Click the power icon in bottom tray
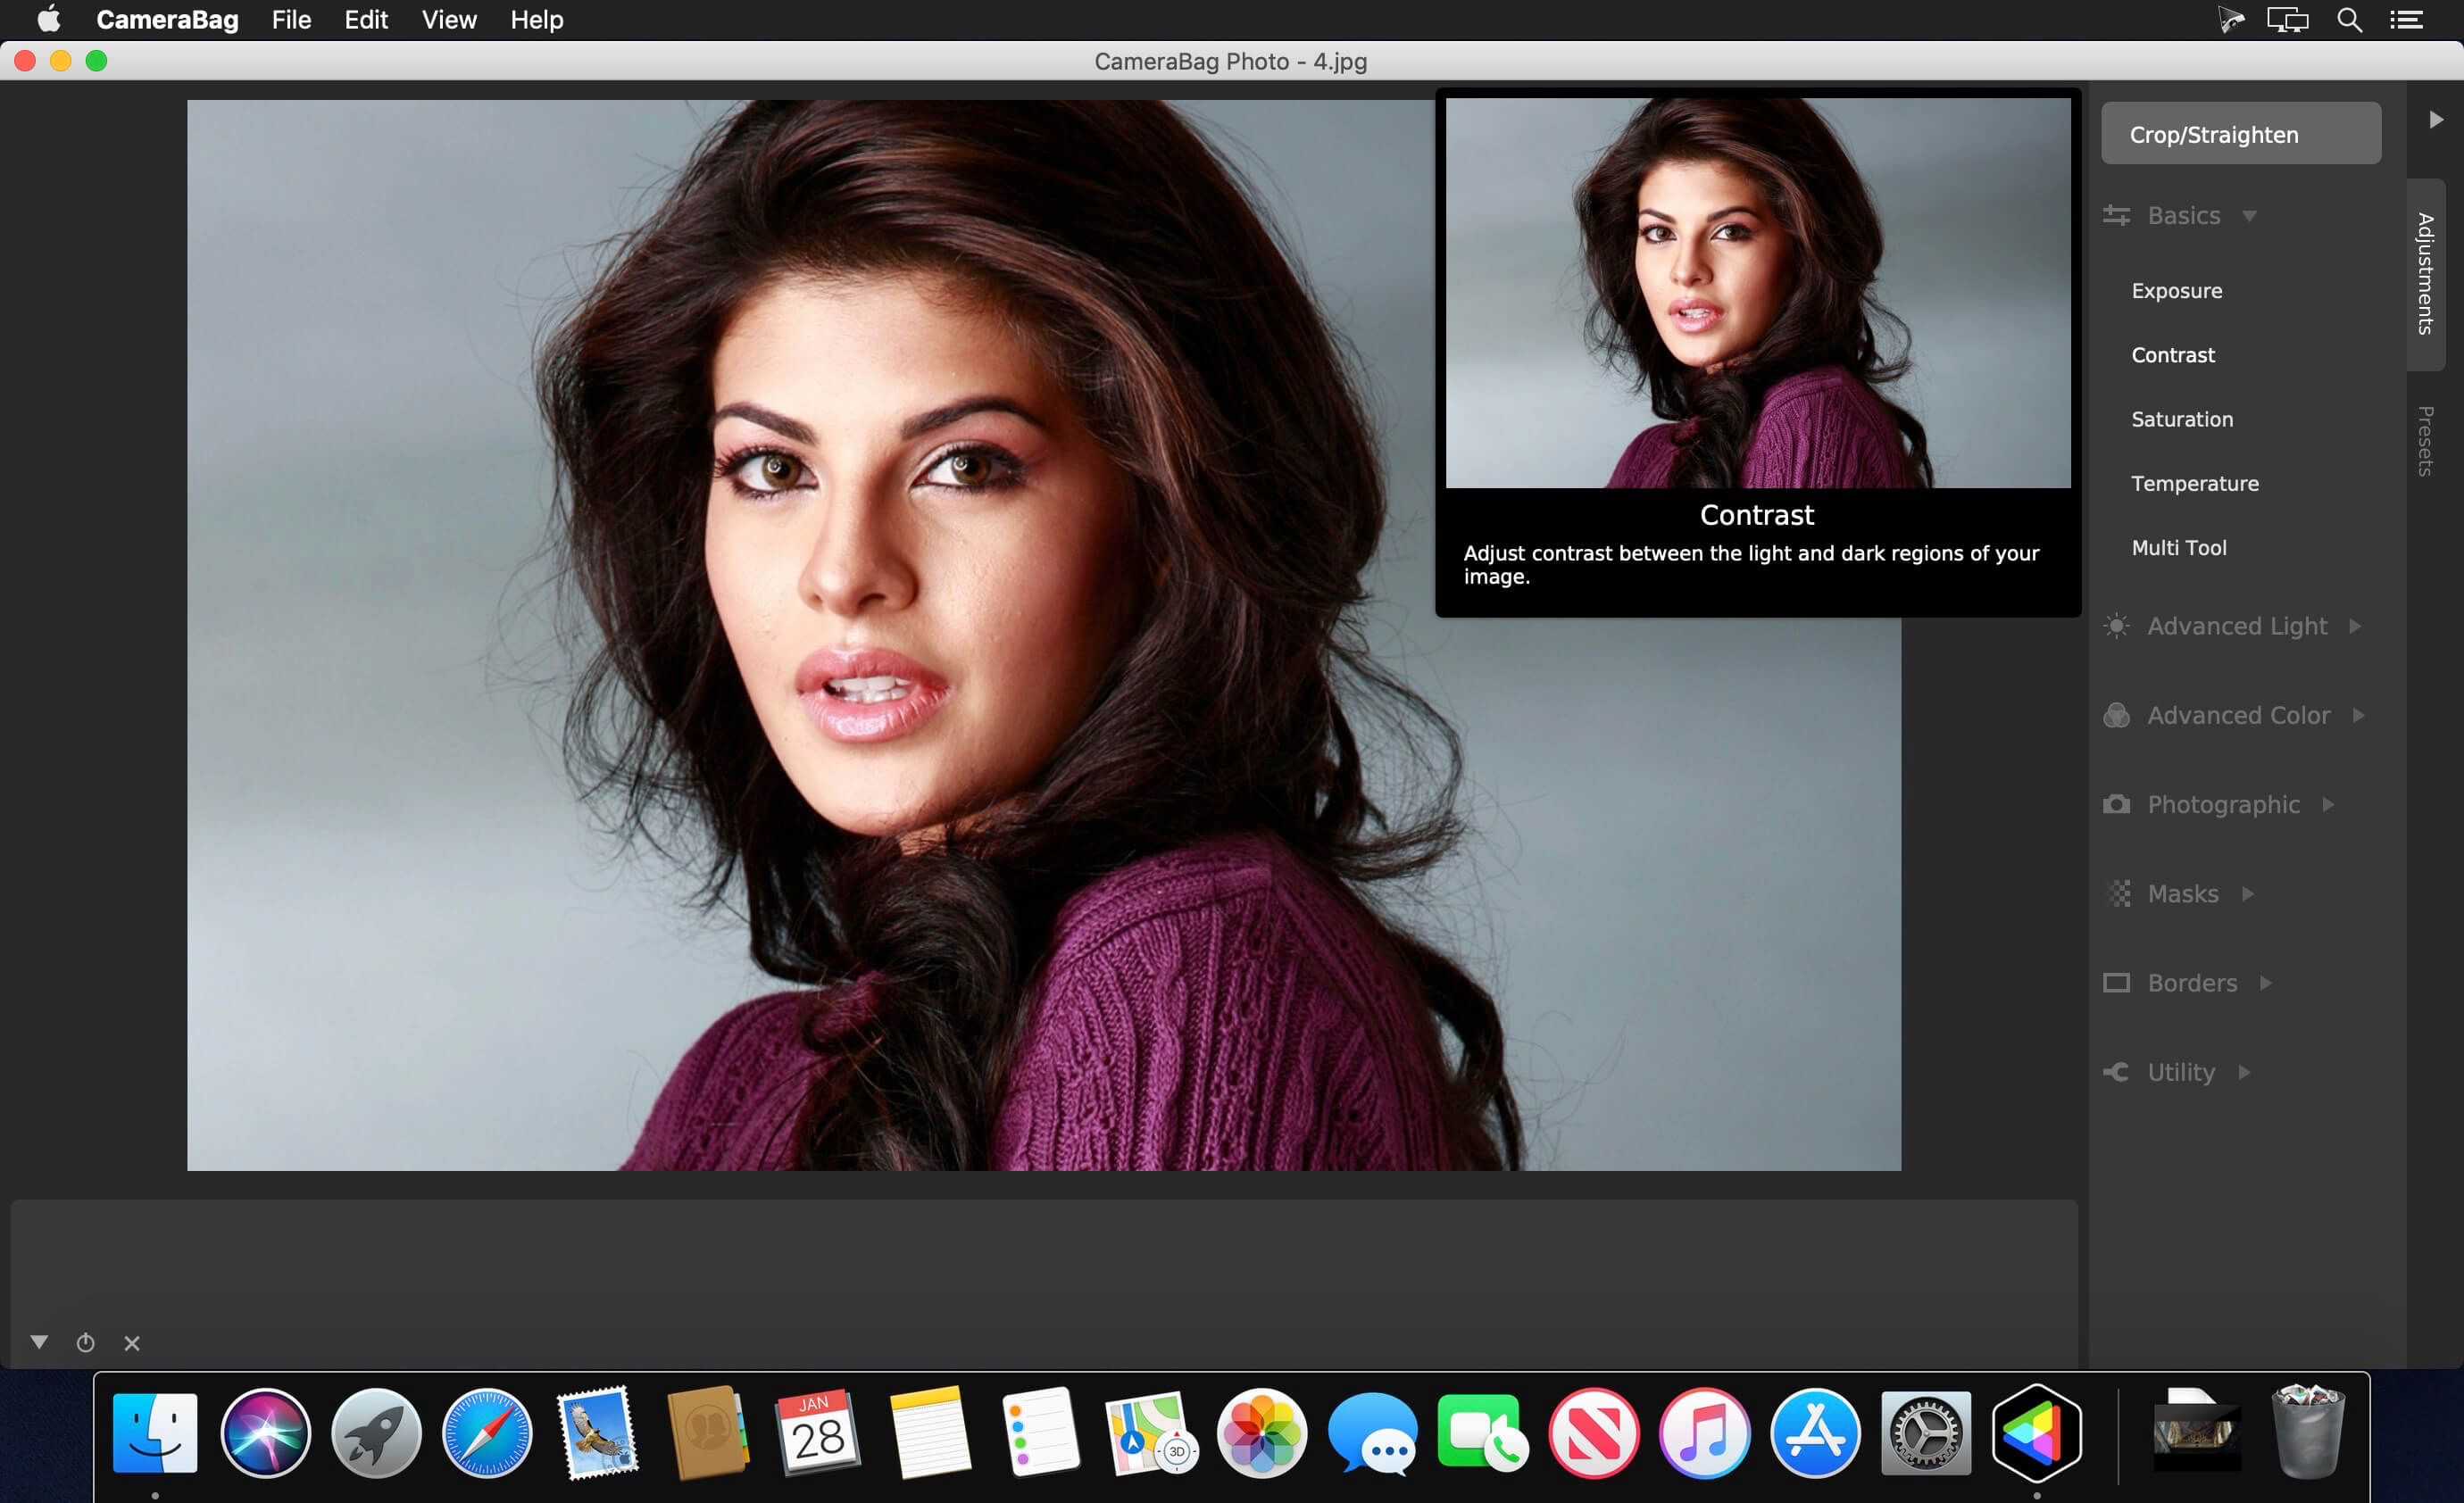Image resolution: width=2464 pixels, height=1503 pixels. coord(86,1342)
